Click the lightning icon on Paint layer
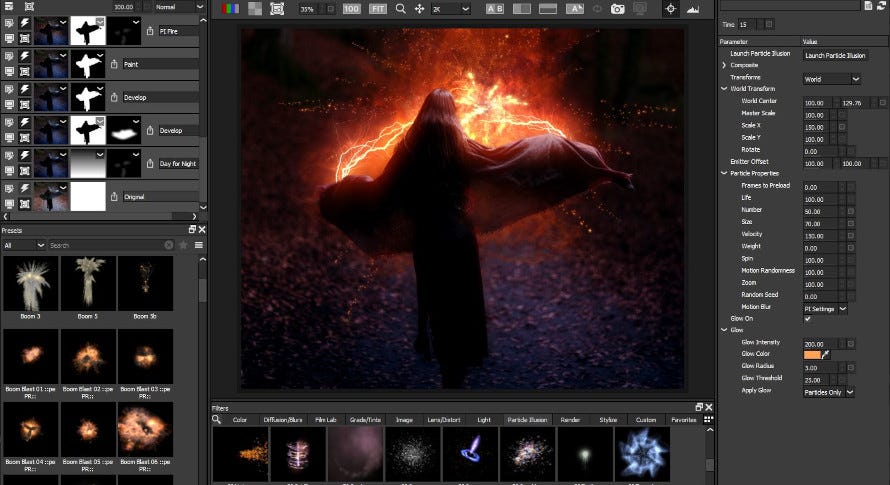 click(23, 58)
